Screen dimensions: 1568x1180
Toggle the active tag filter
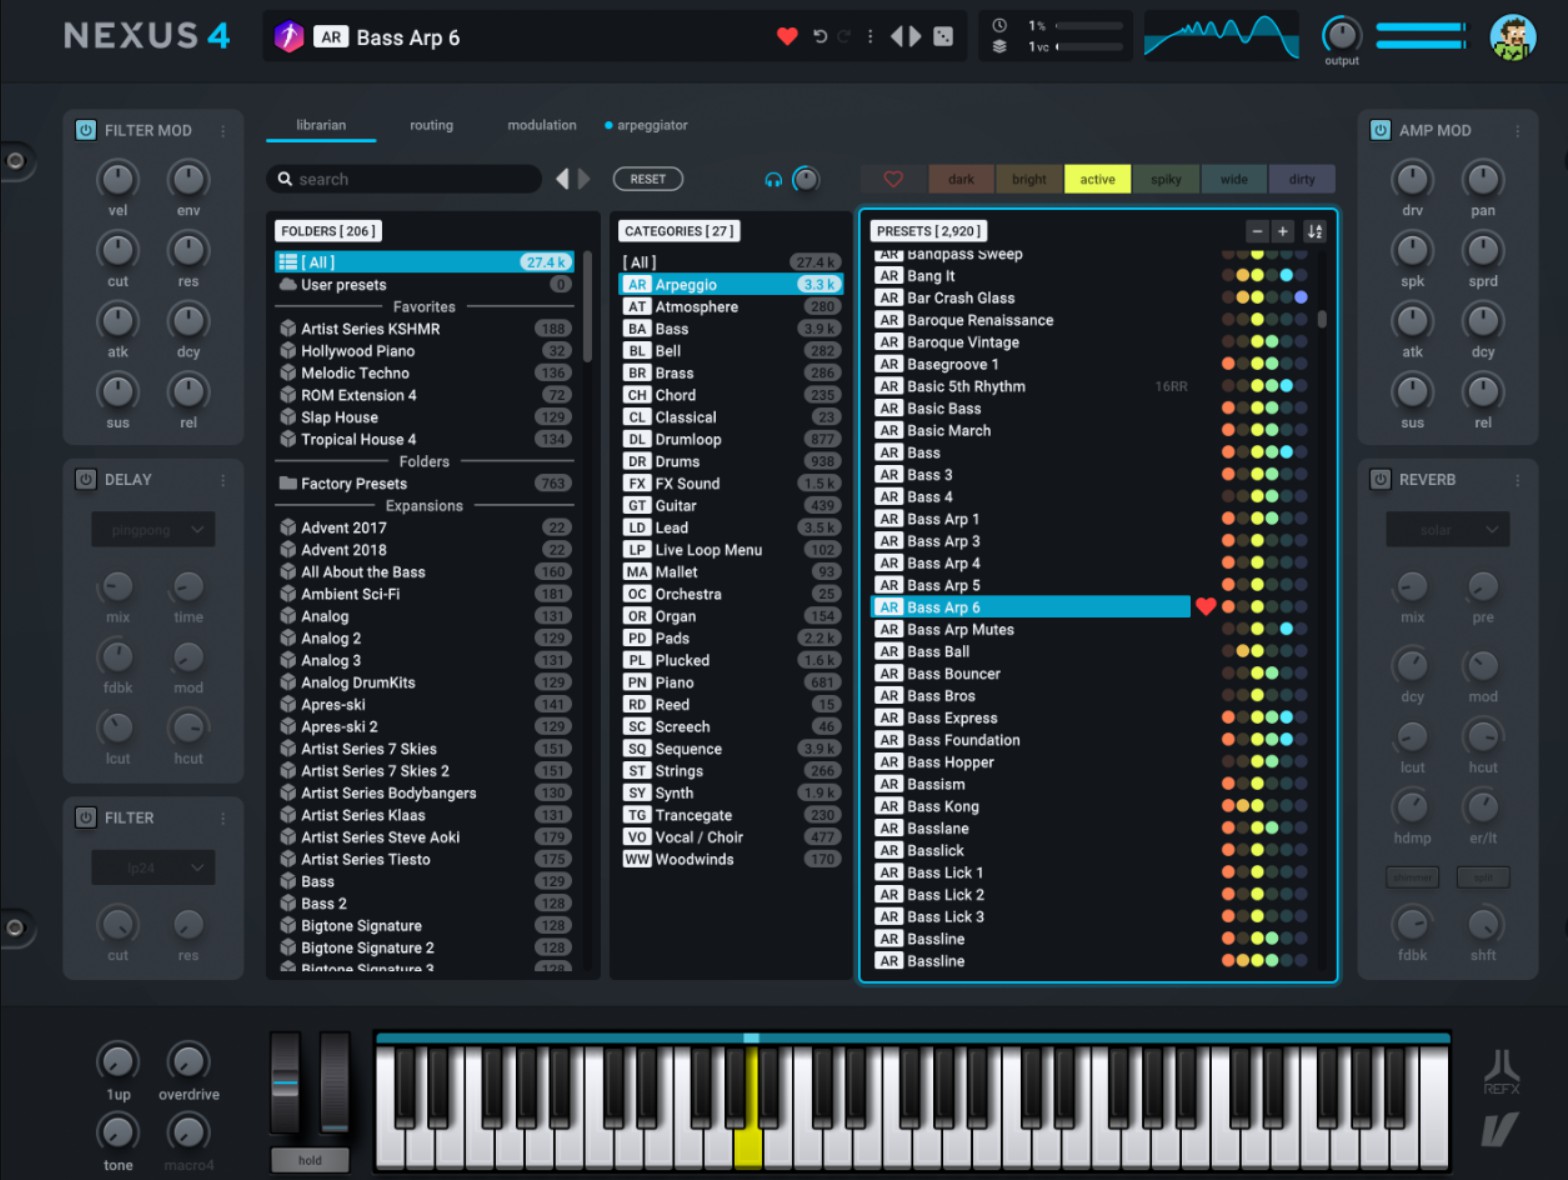(x=1097, y=179)
